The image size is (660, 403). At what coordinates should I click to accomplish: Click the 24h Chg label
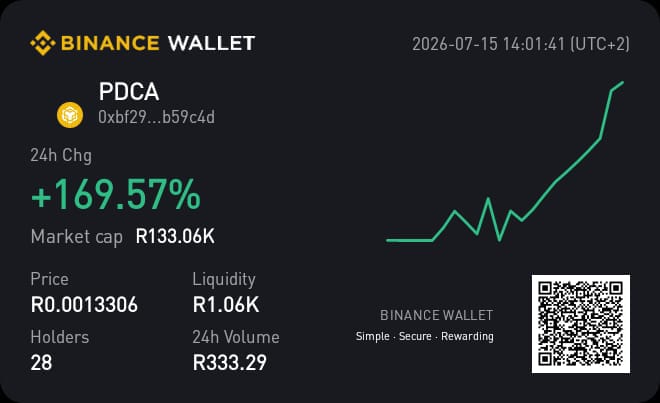pos(61,155)
